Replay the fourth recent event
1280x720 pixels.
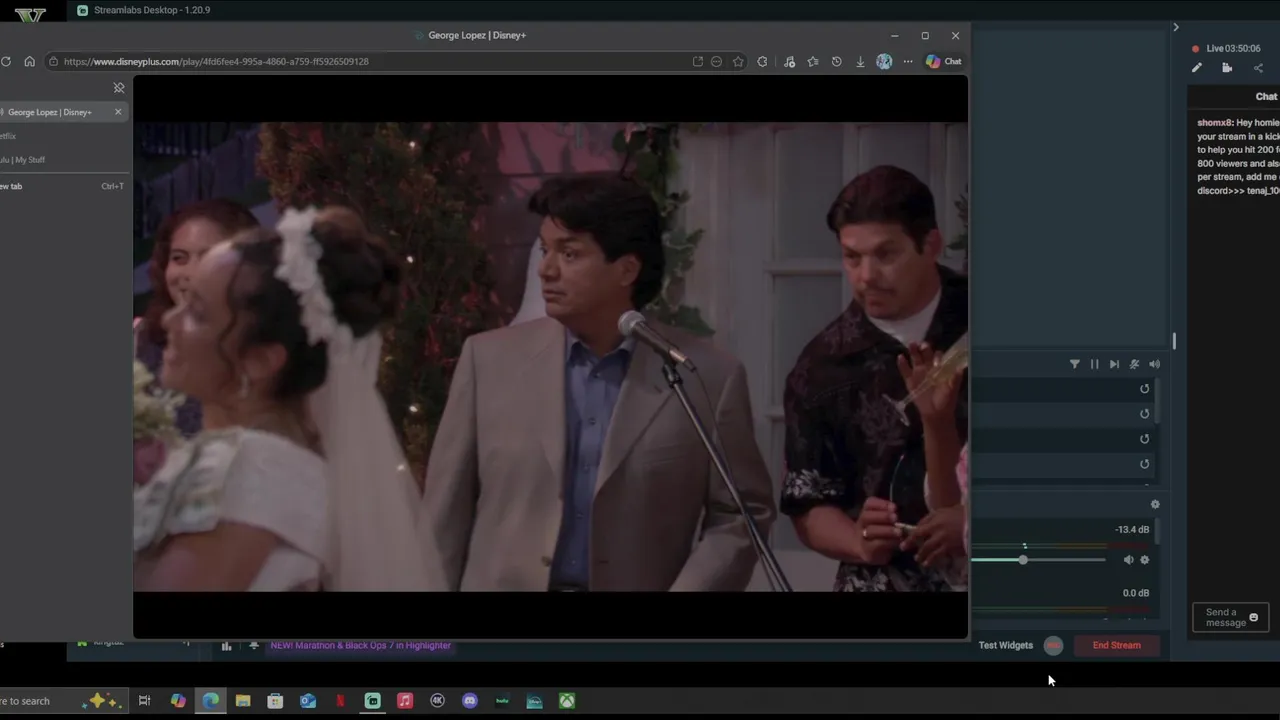coord(1145,464)
